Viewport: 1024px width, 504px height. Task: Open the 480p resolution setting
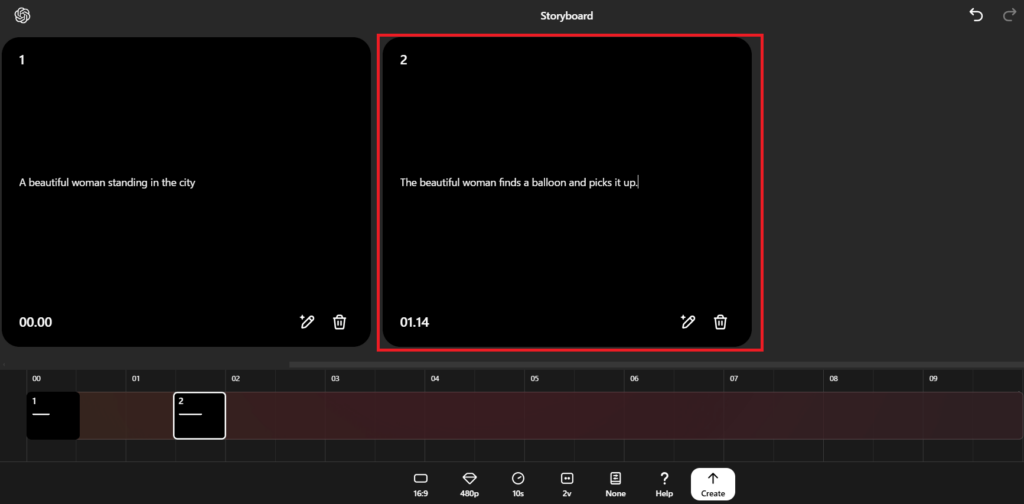[x=470, y=484]
